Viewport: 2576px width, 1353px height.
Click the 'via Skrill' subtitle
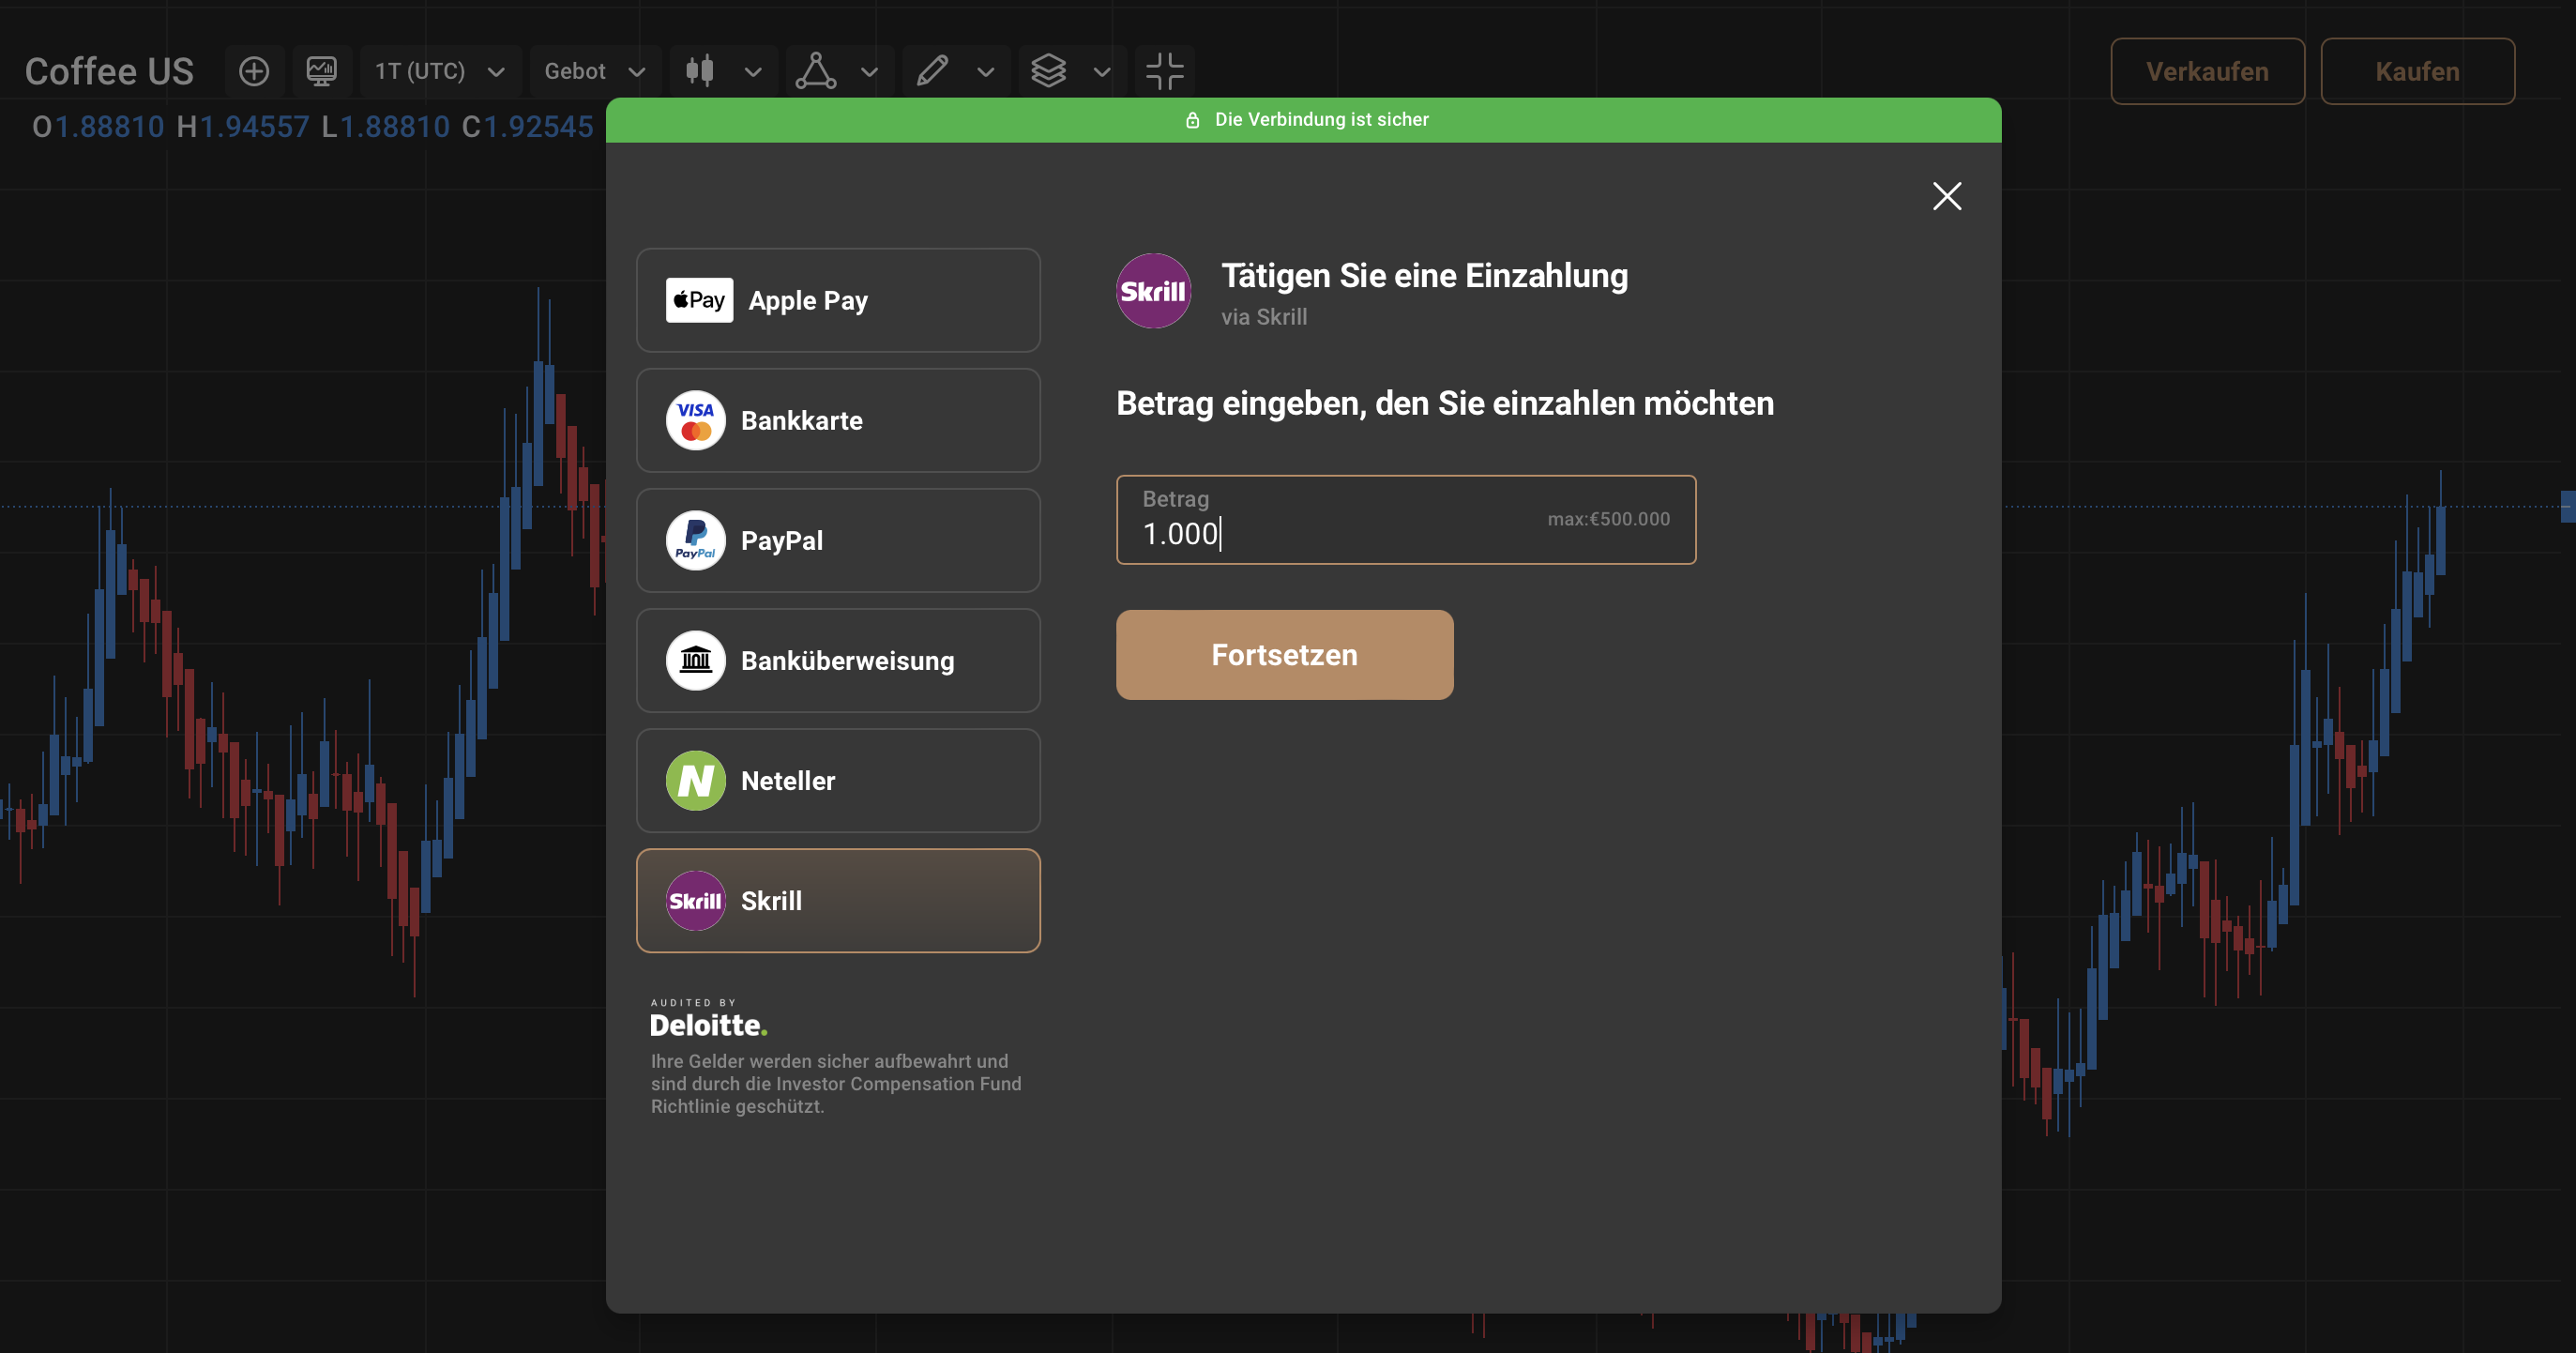(x=1264, y=317)
